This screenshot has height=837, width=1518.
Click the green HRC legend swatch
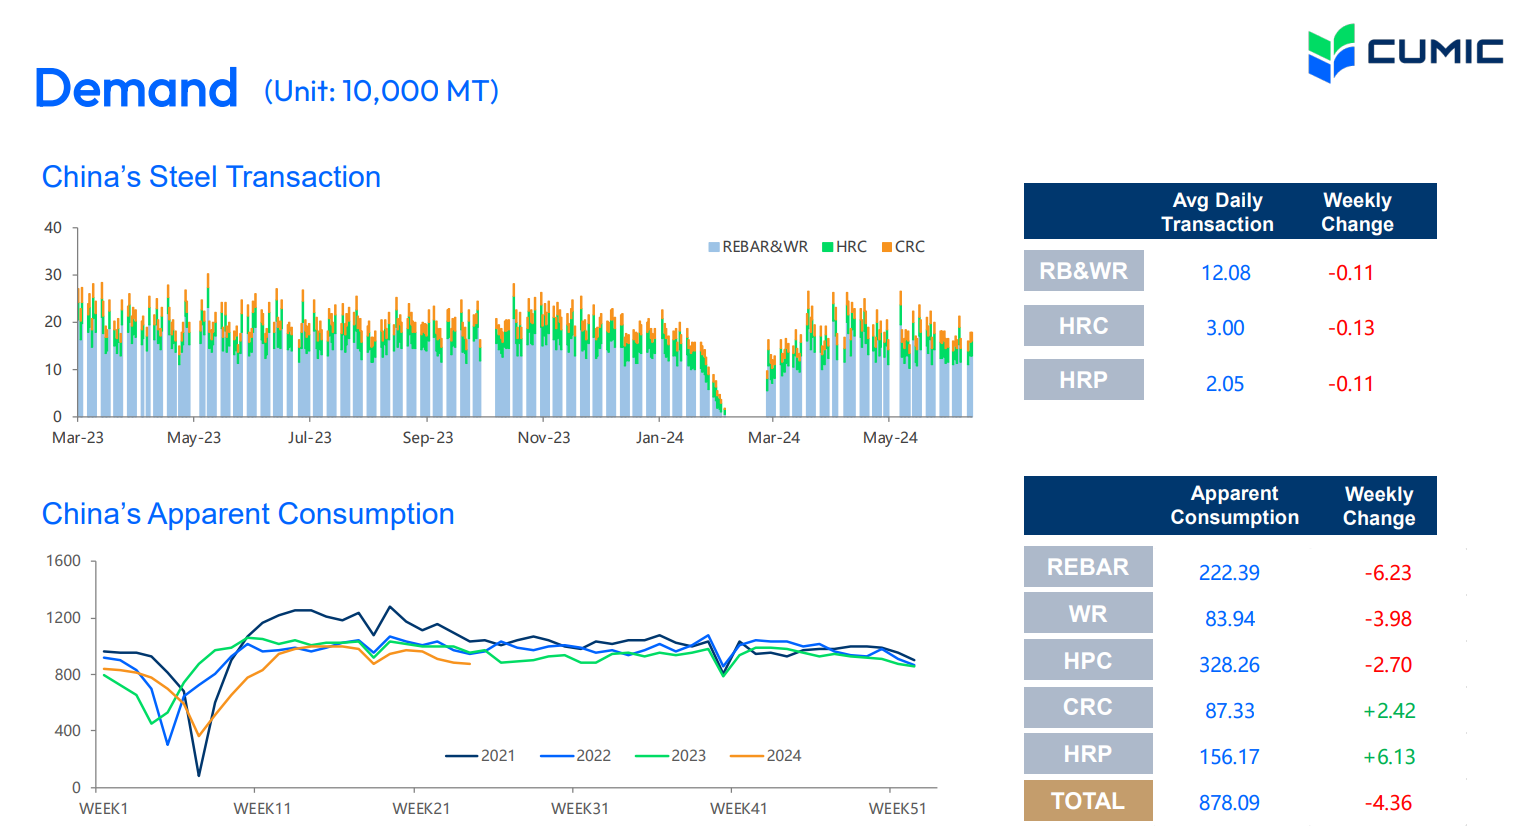(827, 247)
